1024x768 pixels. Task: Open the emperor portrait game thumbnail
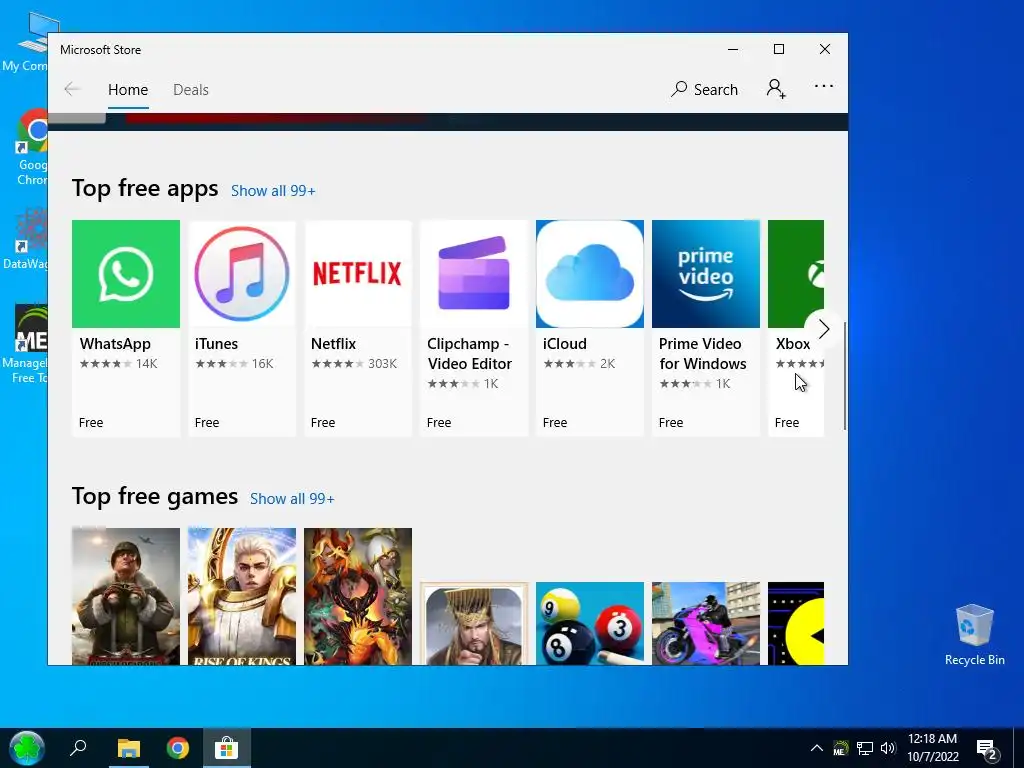tap(473, 624)
